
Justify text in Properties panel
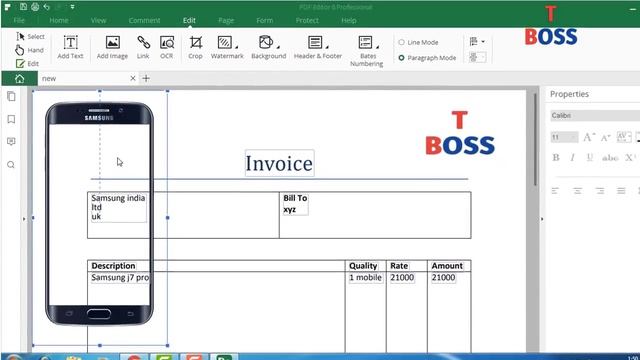pos(621,191)
